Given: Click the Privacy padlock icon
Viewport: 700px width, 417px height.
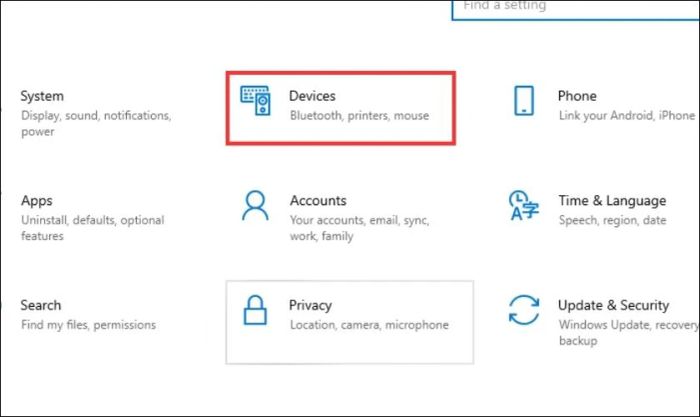Looking at the screenshot, I should (255, 310).
